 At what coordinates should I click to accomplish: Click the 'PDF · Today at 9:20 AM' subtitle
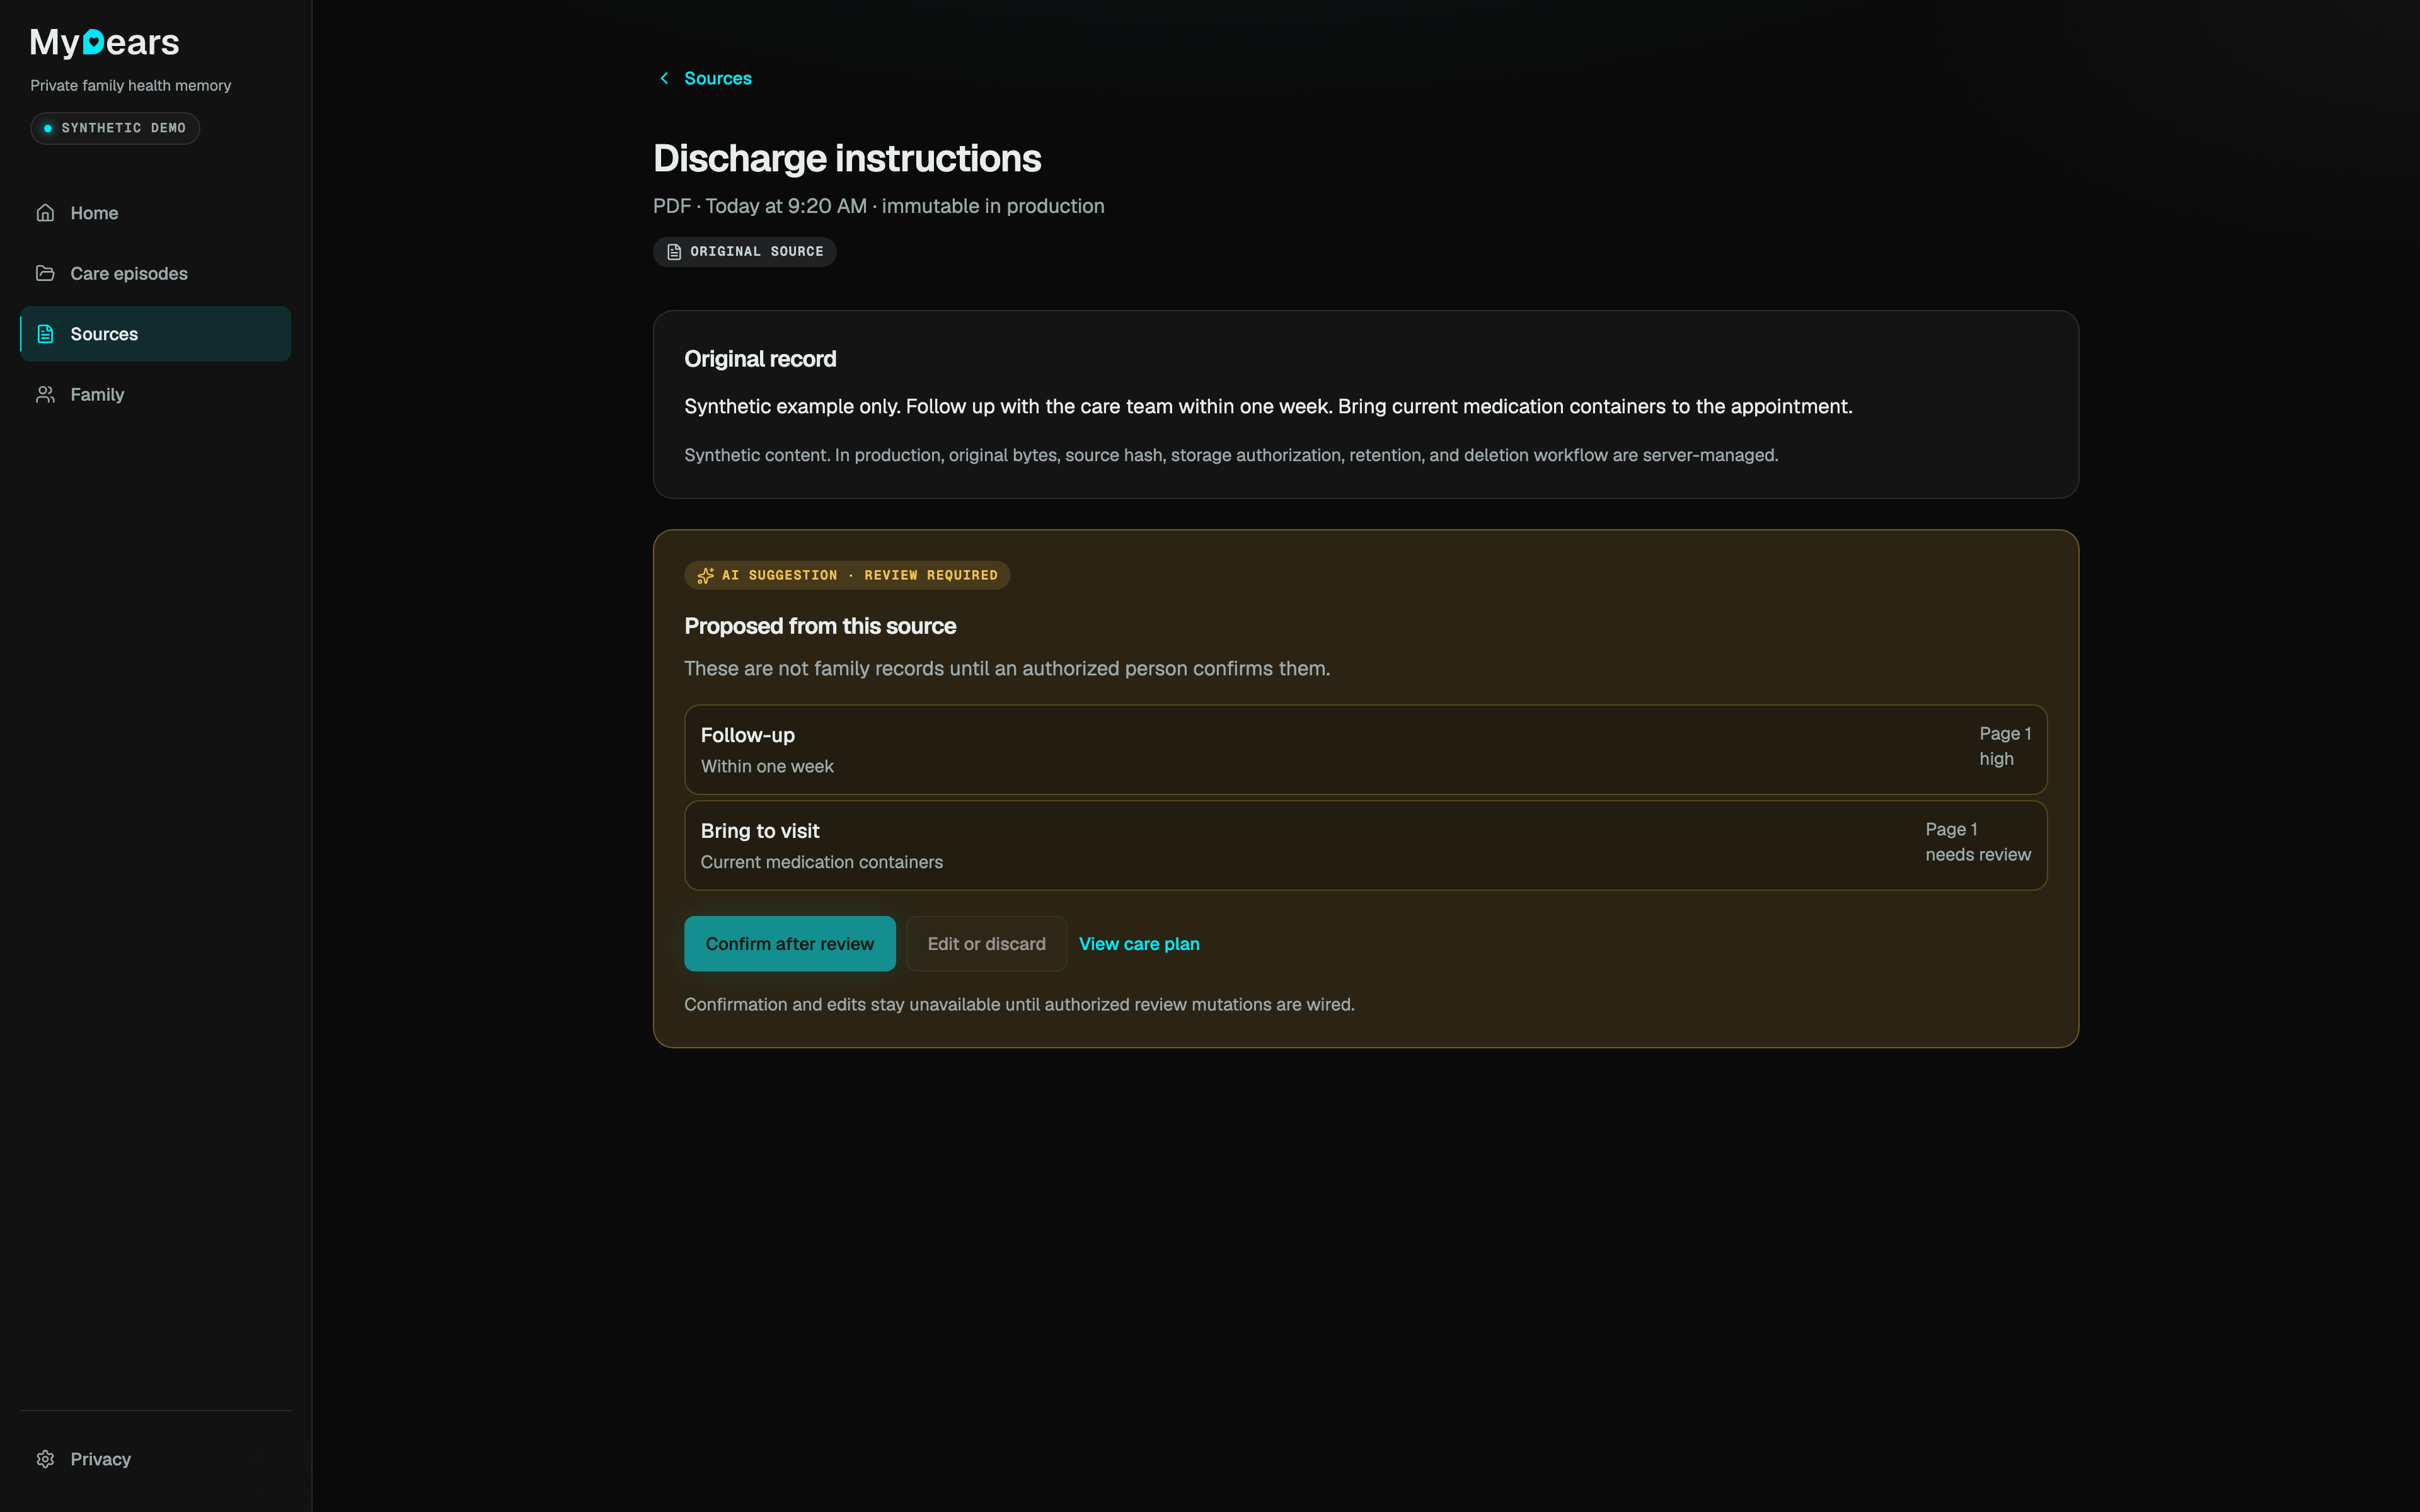click(x=759, y=206)
